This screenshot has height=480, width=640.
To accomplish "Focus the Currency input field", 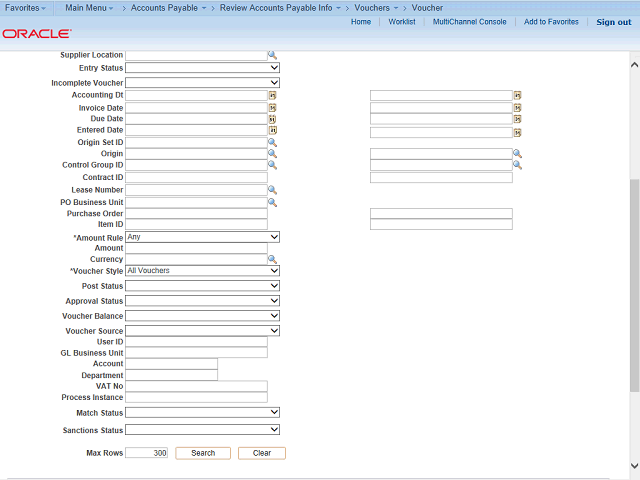I will pyautogui.click(x=196, y=260).
